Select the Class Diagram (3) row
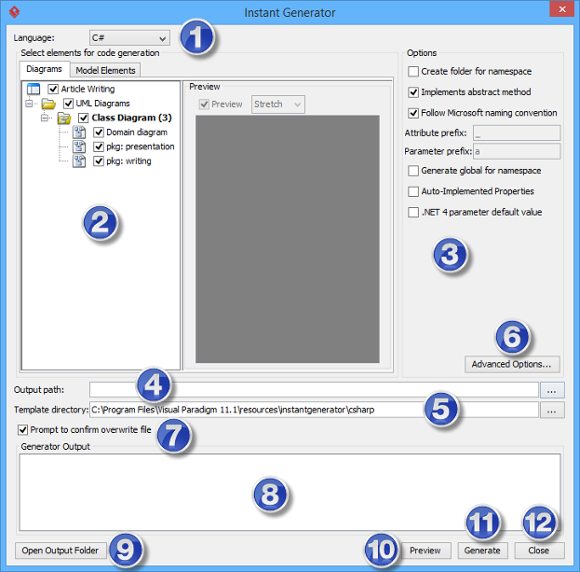 pyautogui.click(x=132, y=118)
